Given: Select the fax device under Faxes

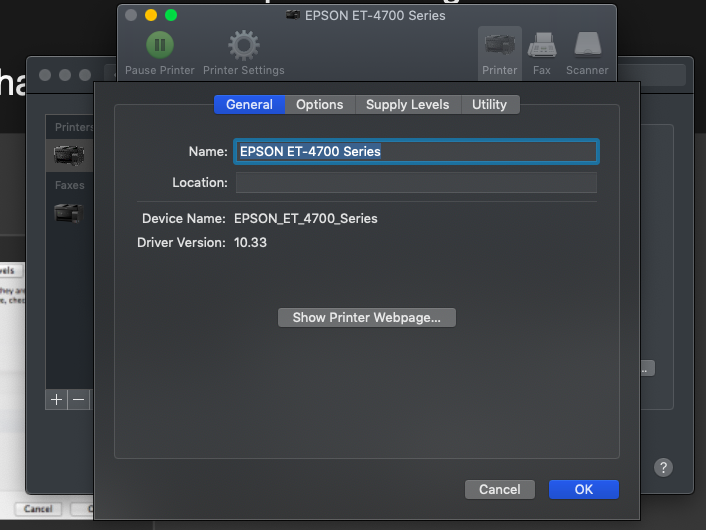Looking at the screenshot, I should (x=69, y=213).
